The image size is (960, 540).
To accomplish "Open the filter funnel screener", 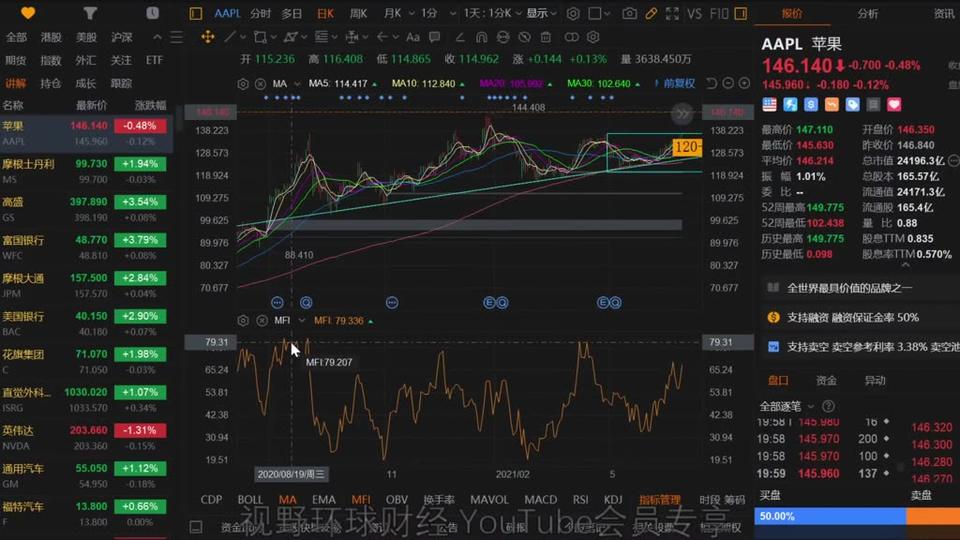I will point(90,13).
